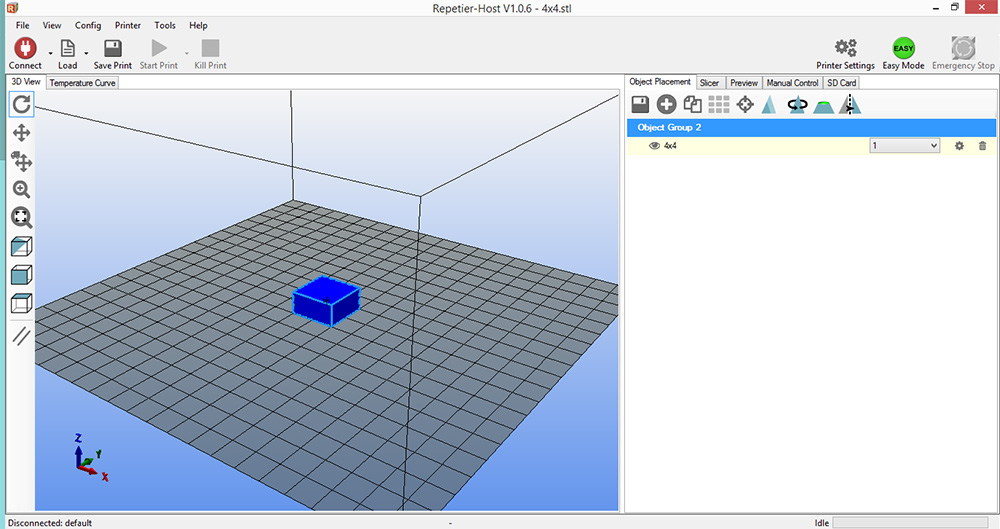Open the Config menu

pyautogui.click(x=88, y=25)
